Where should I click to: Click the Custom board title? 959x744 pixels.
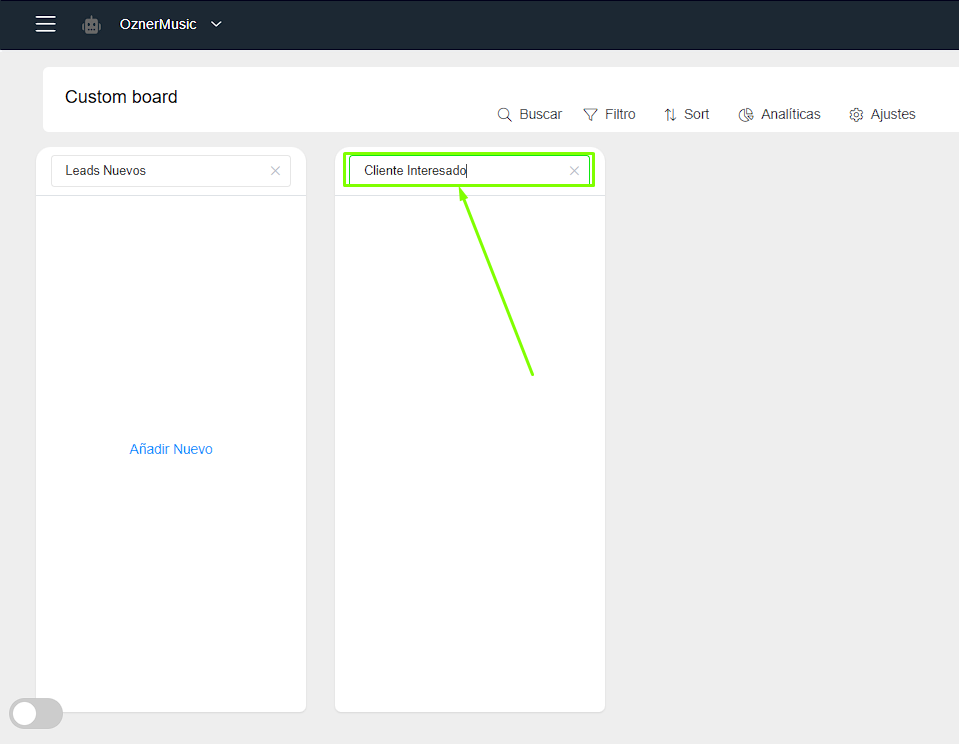[x=121, y=97]
